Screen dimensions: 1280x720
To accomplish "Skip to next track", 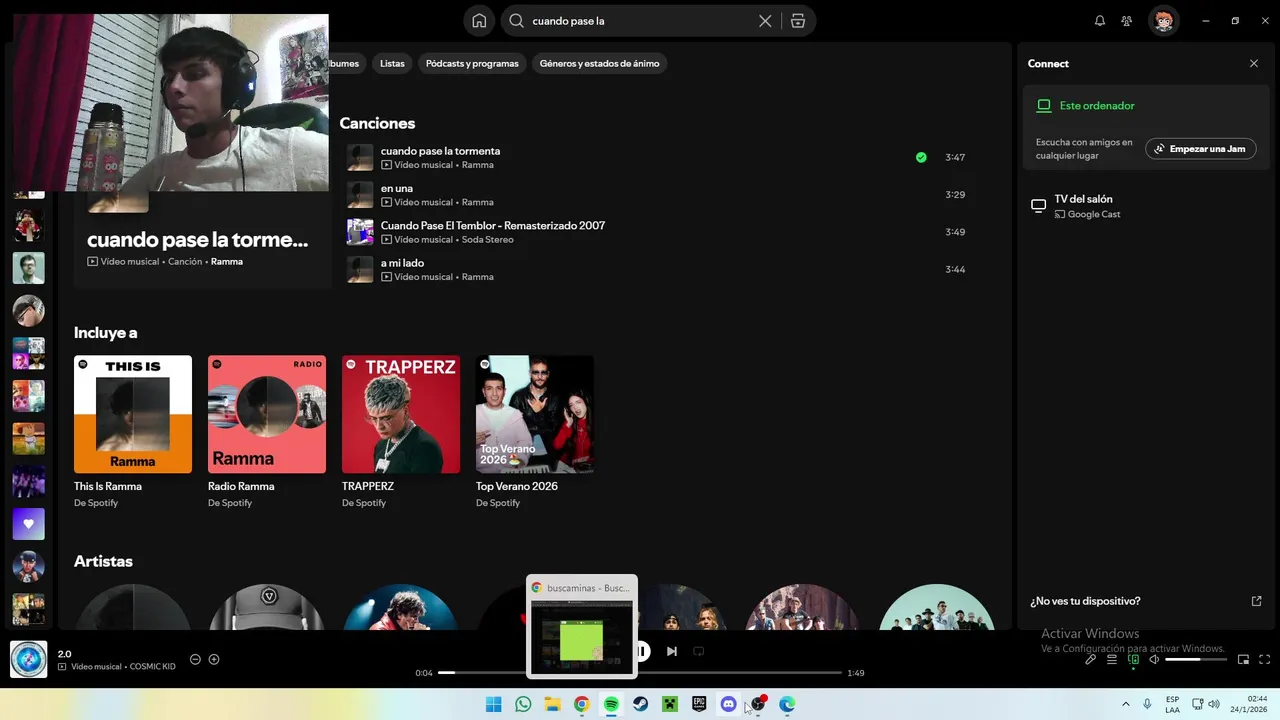I will pyautogui.click(x=672, y=651).
